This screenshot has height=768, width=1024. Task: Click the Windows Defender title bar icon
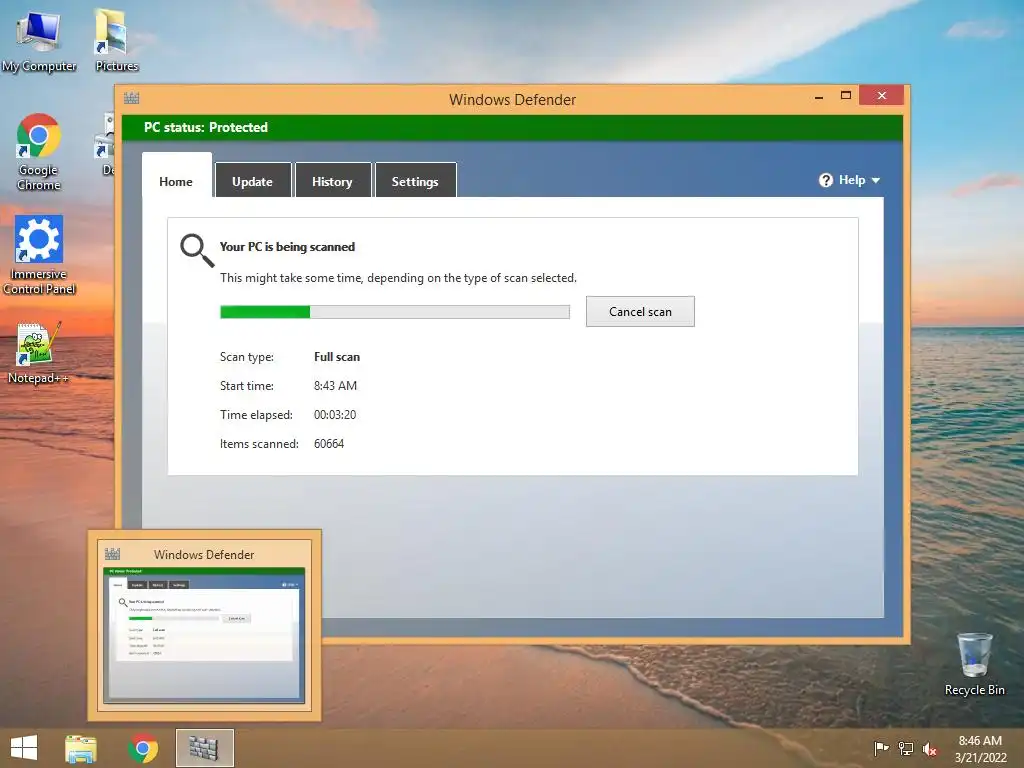pyautogui.click(x=131, y=99)
